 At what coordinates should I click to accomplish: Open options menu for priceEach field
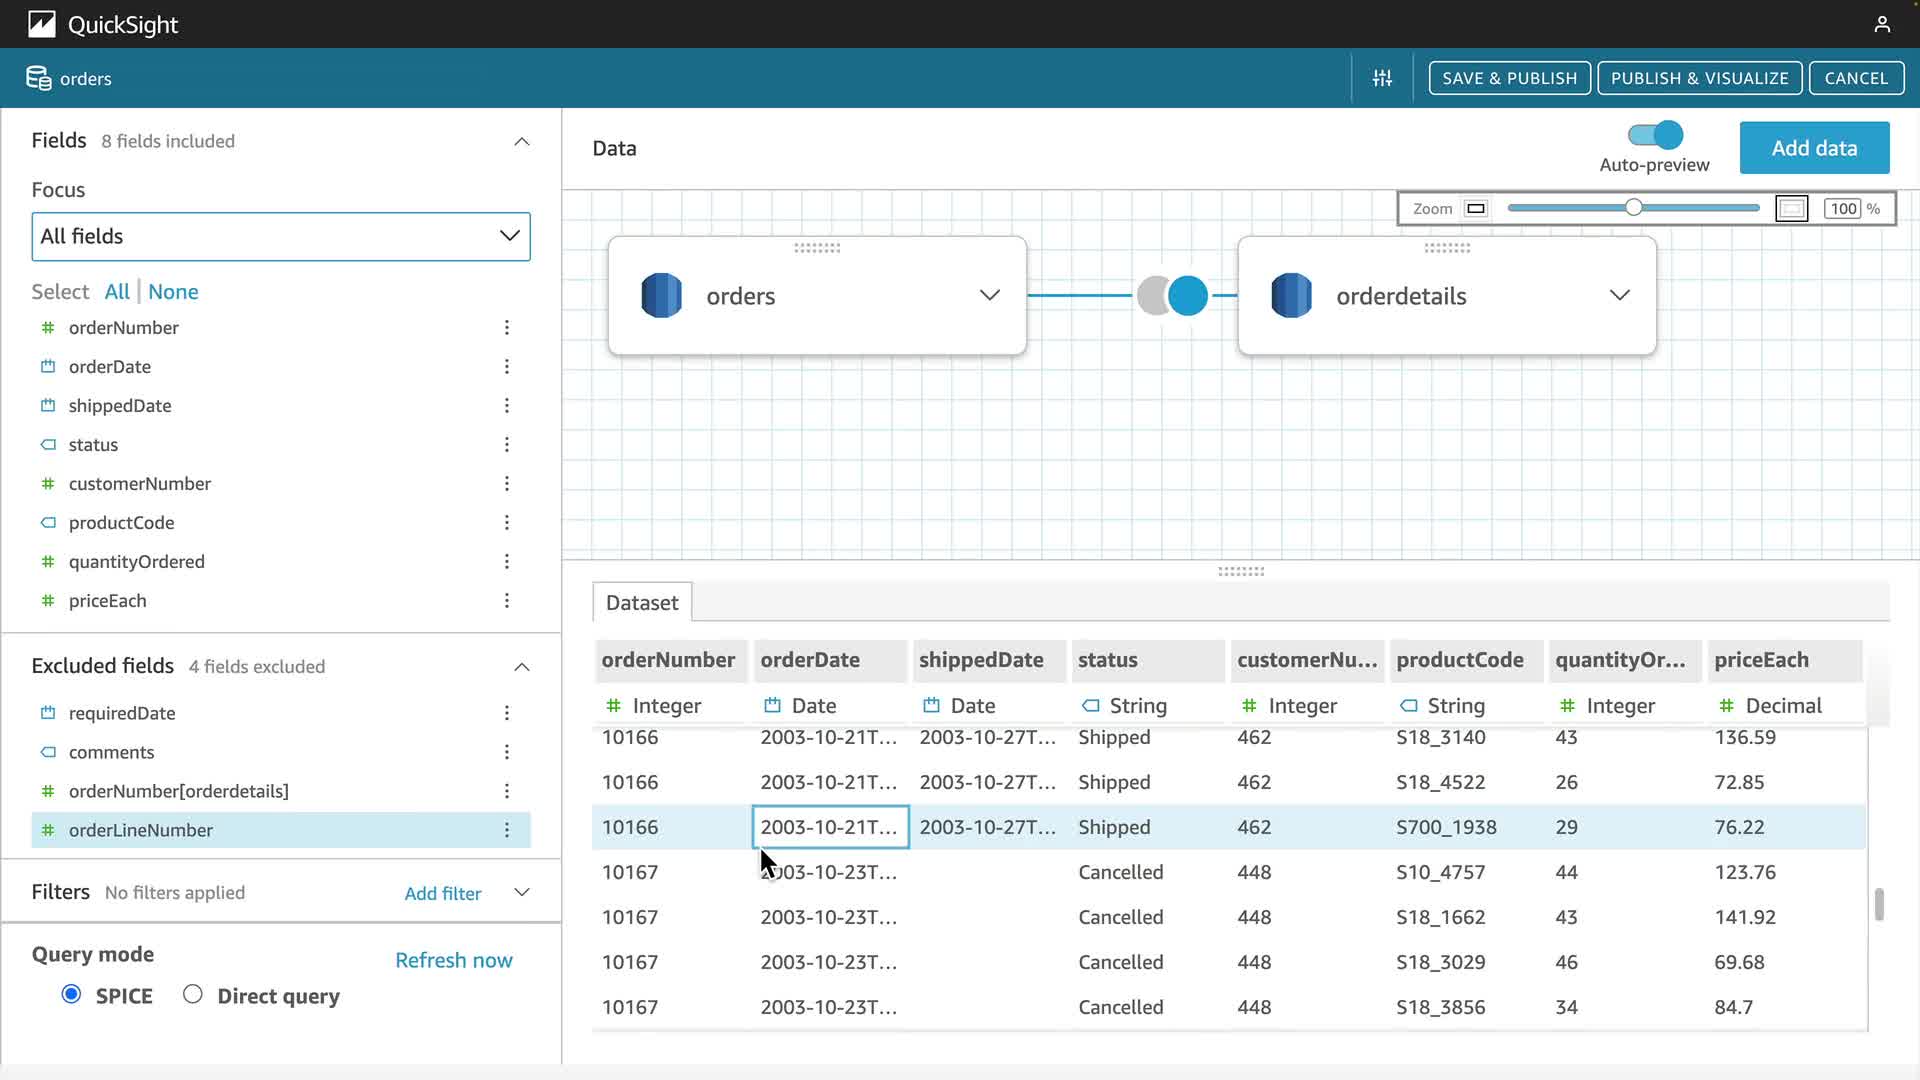click(x=507, y=601)
